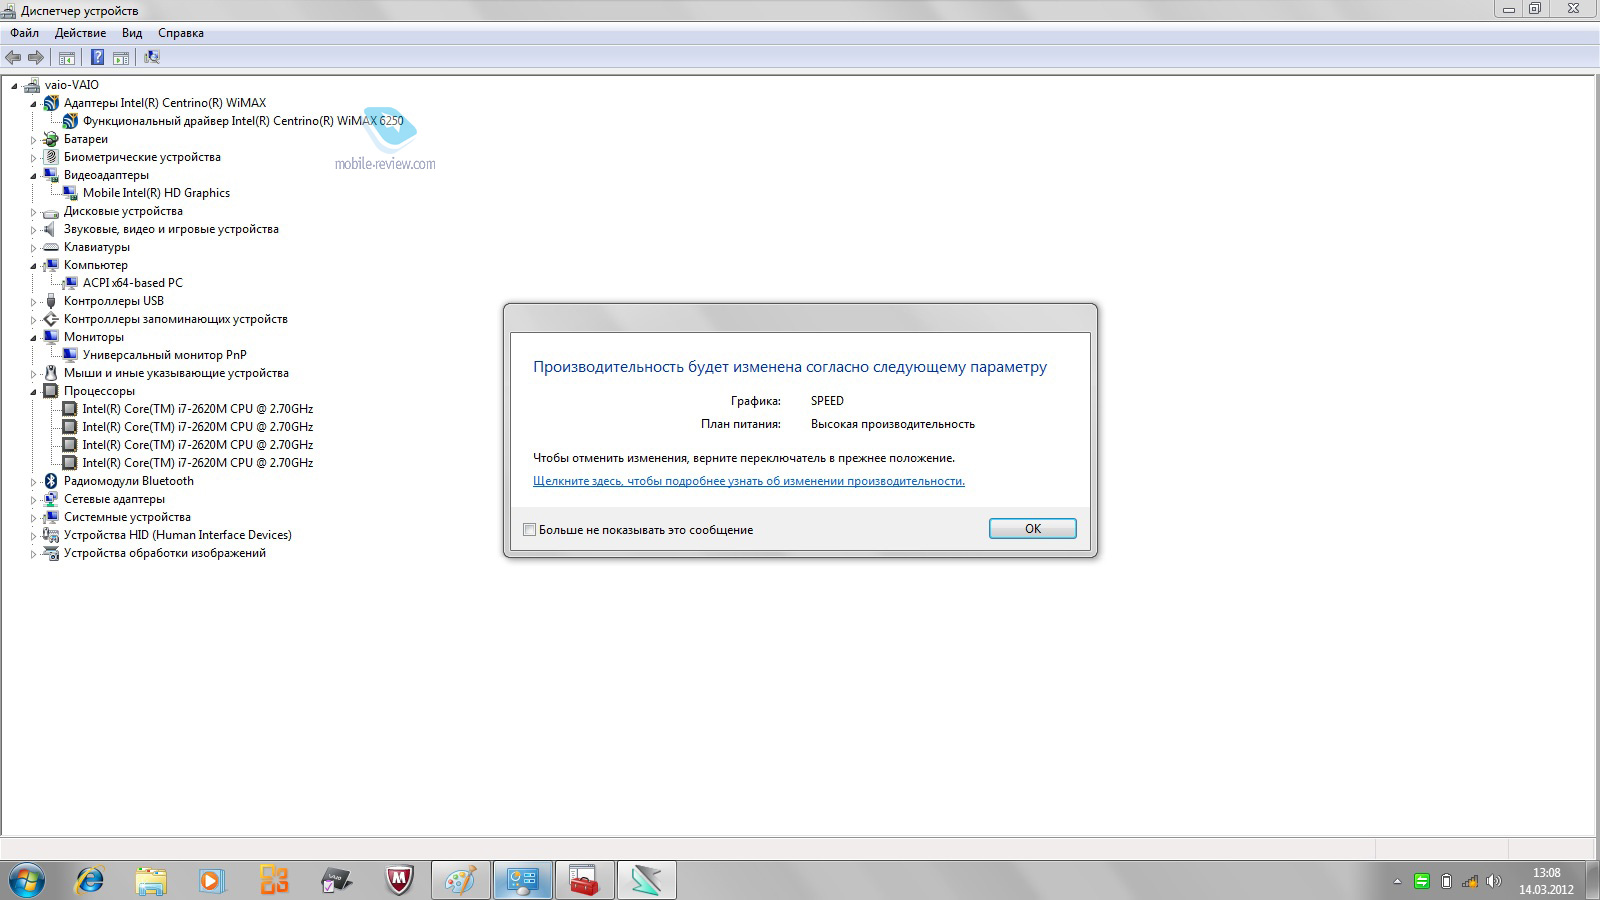Screen dimensions: 1600x900
Task: Click the Back arrow in the toolbar
Action: (13, 57)
